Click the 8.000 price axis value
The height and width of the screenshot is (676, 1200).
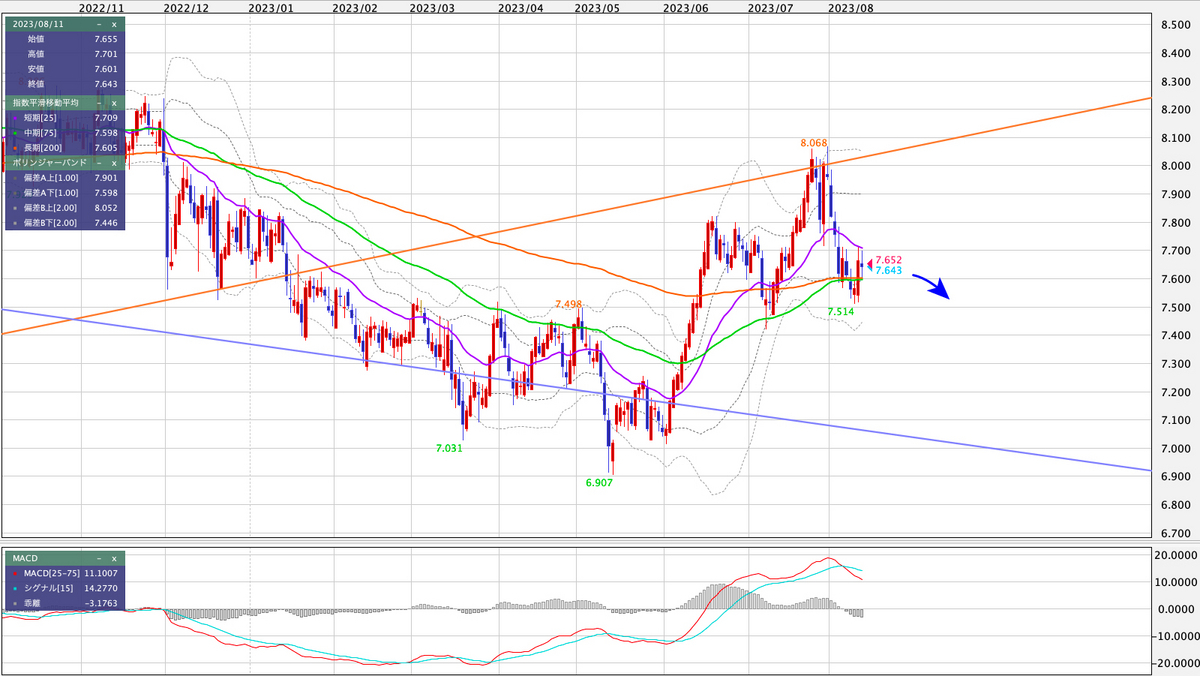[x=1174, y=166]
